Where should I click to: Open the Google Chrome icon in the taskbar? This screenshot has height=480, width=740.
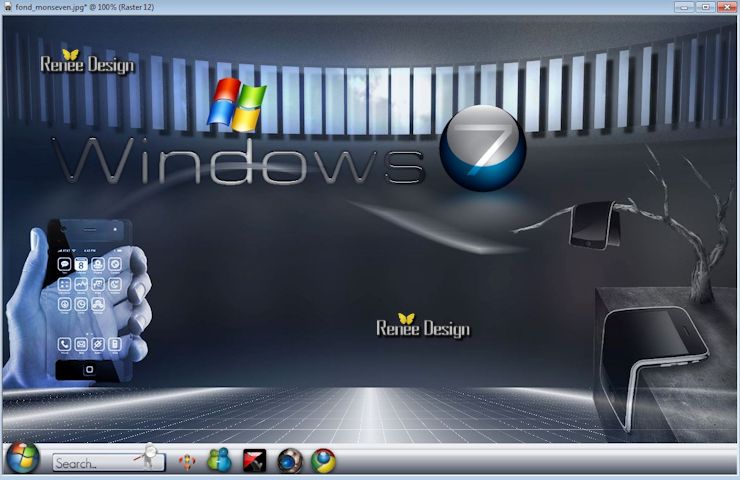tap(323, 461)
